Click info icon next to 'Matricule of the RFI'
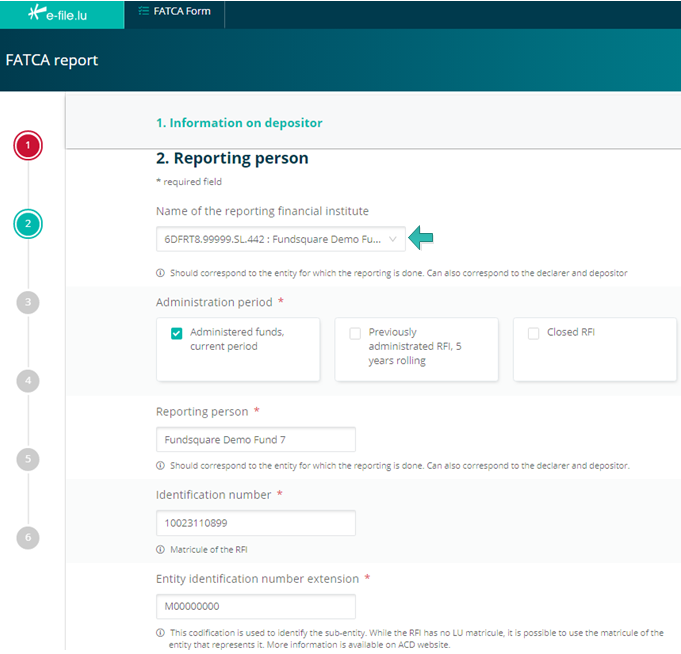681x654 pixels. tap(160, 549)
